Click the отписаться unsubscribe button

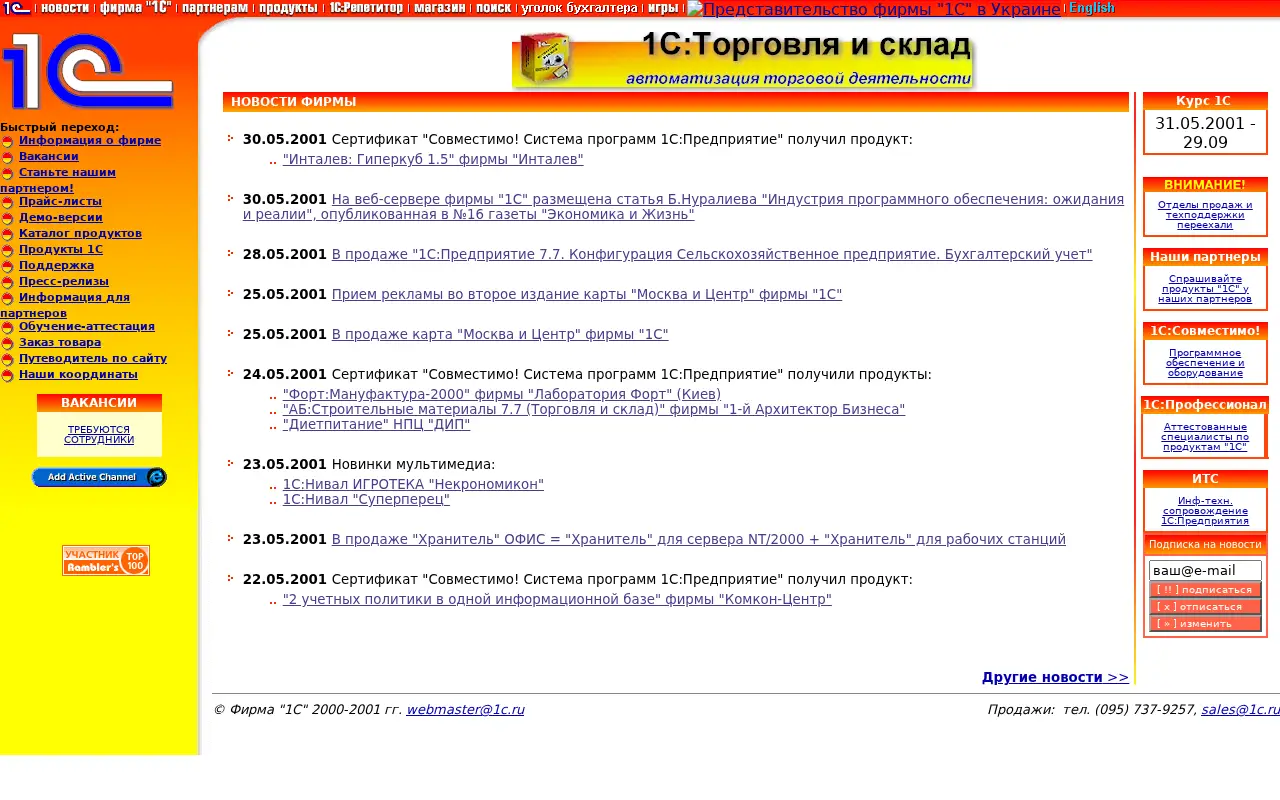coord(1205,607)
